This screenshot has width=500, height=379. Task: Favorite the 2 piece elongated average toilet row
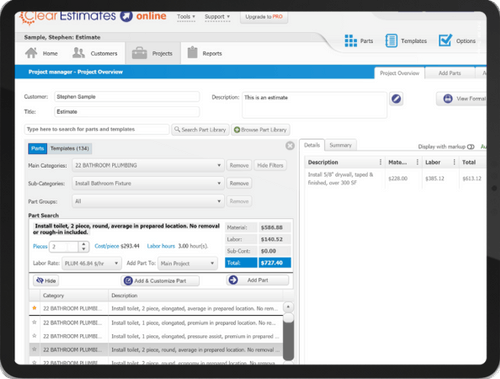[x=34, y=308]
